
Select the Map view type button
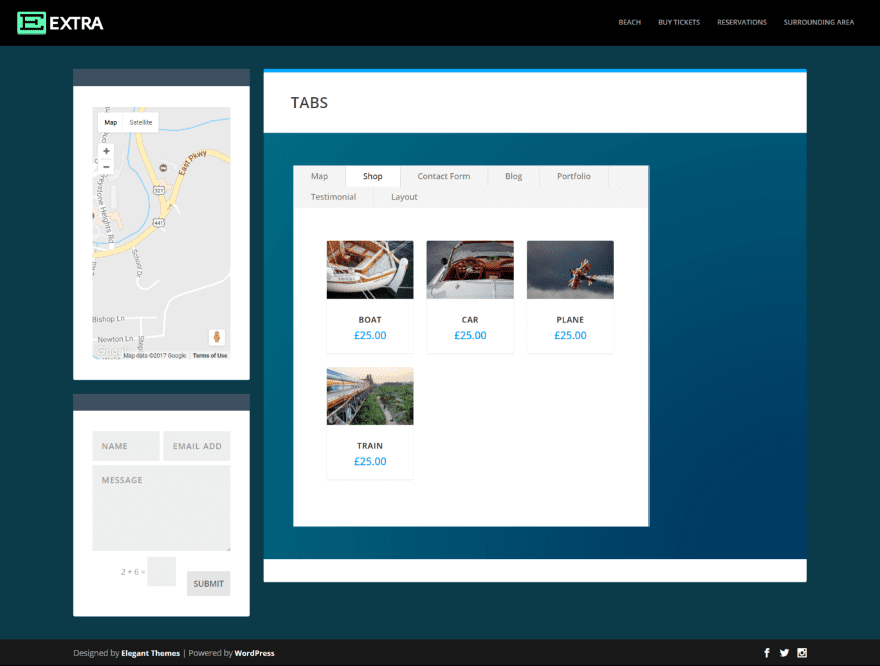[111, 122]
